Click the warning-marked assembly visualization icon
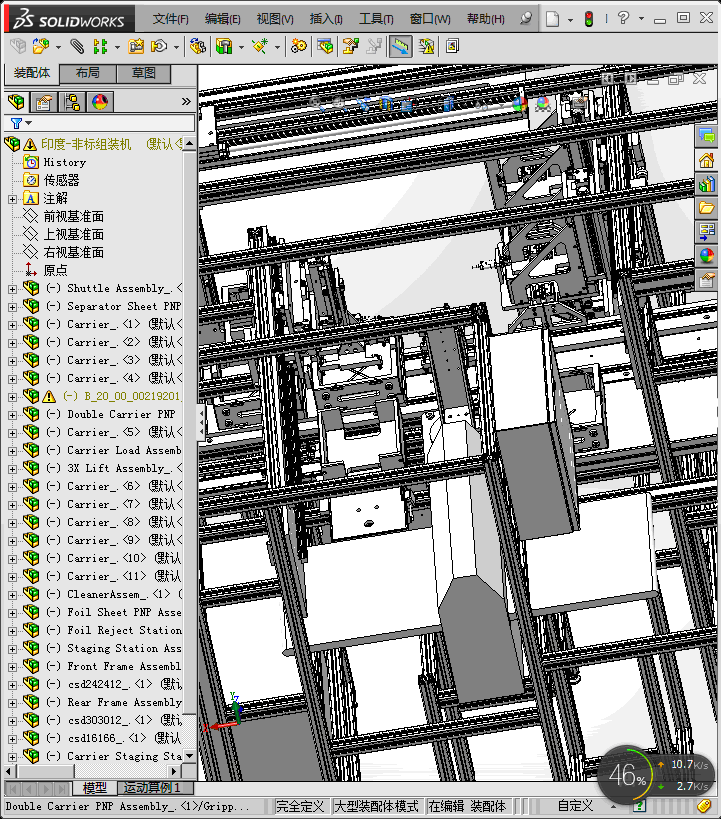The height and width of the screenshot is (819, 721). [426, 46]
